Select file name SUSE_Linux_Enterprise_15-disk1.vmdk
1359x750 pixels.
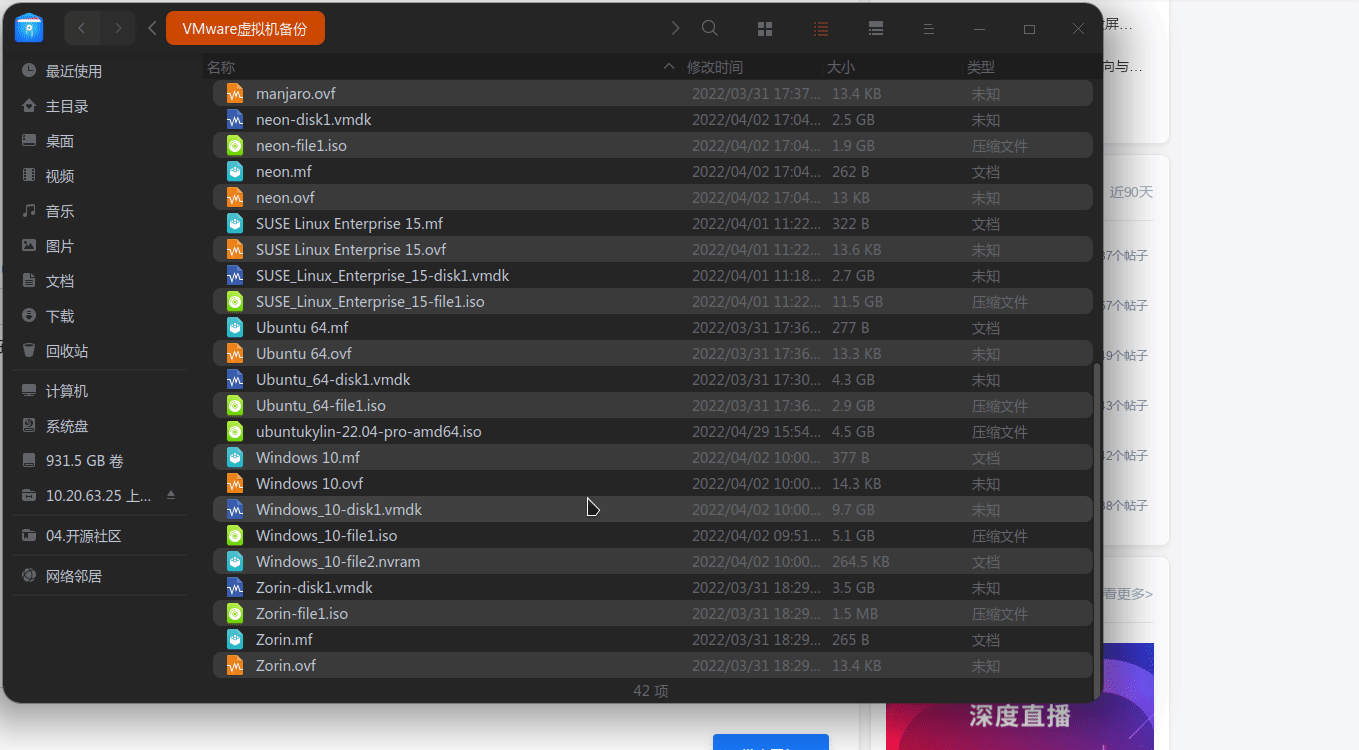[383, 275]
